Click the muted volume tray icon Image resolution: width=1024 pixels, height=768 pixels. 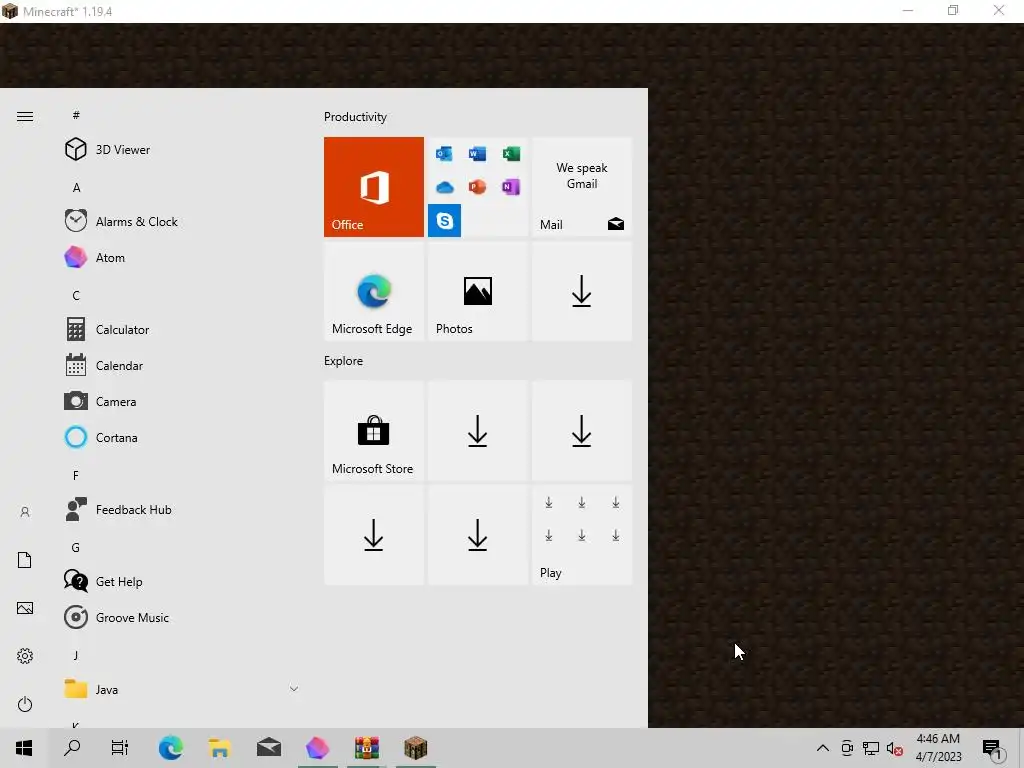(895, 748)
